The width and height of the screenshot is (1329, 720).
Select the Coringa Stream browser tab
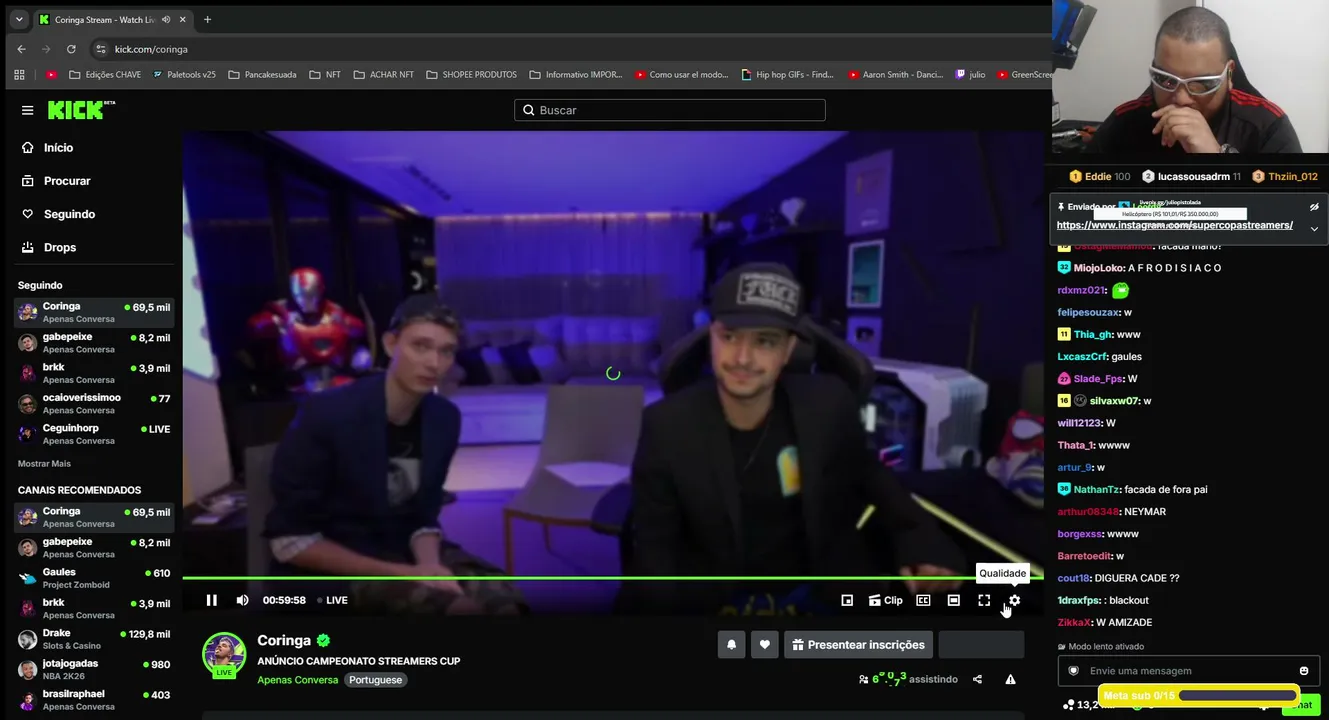(112, 19)
